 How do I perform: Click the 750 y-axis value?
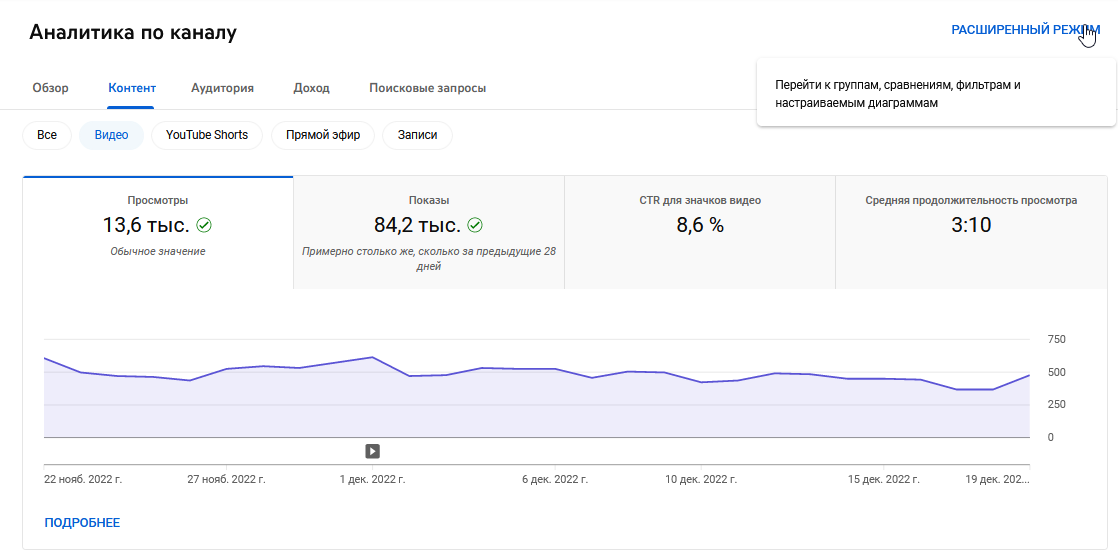click(1056, 340)
